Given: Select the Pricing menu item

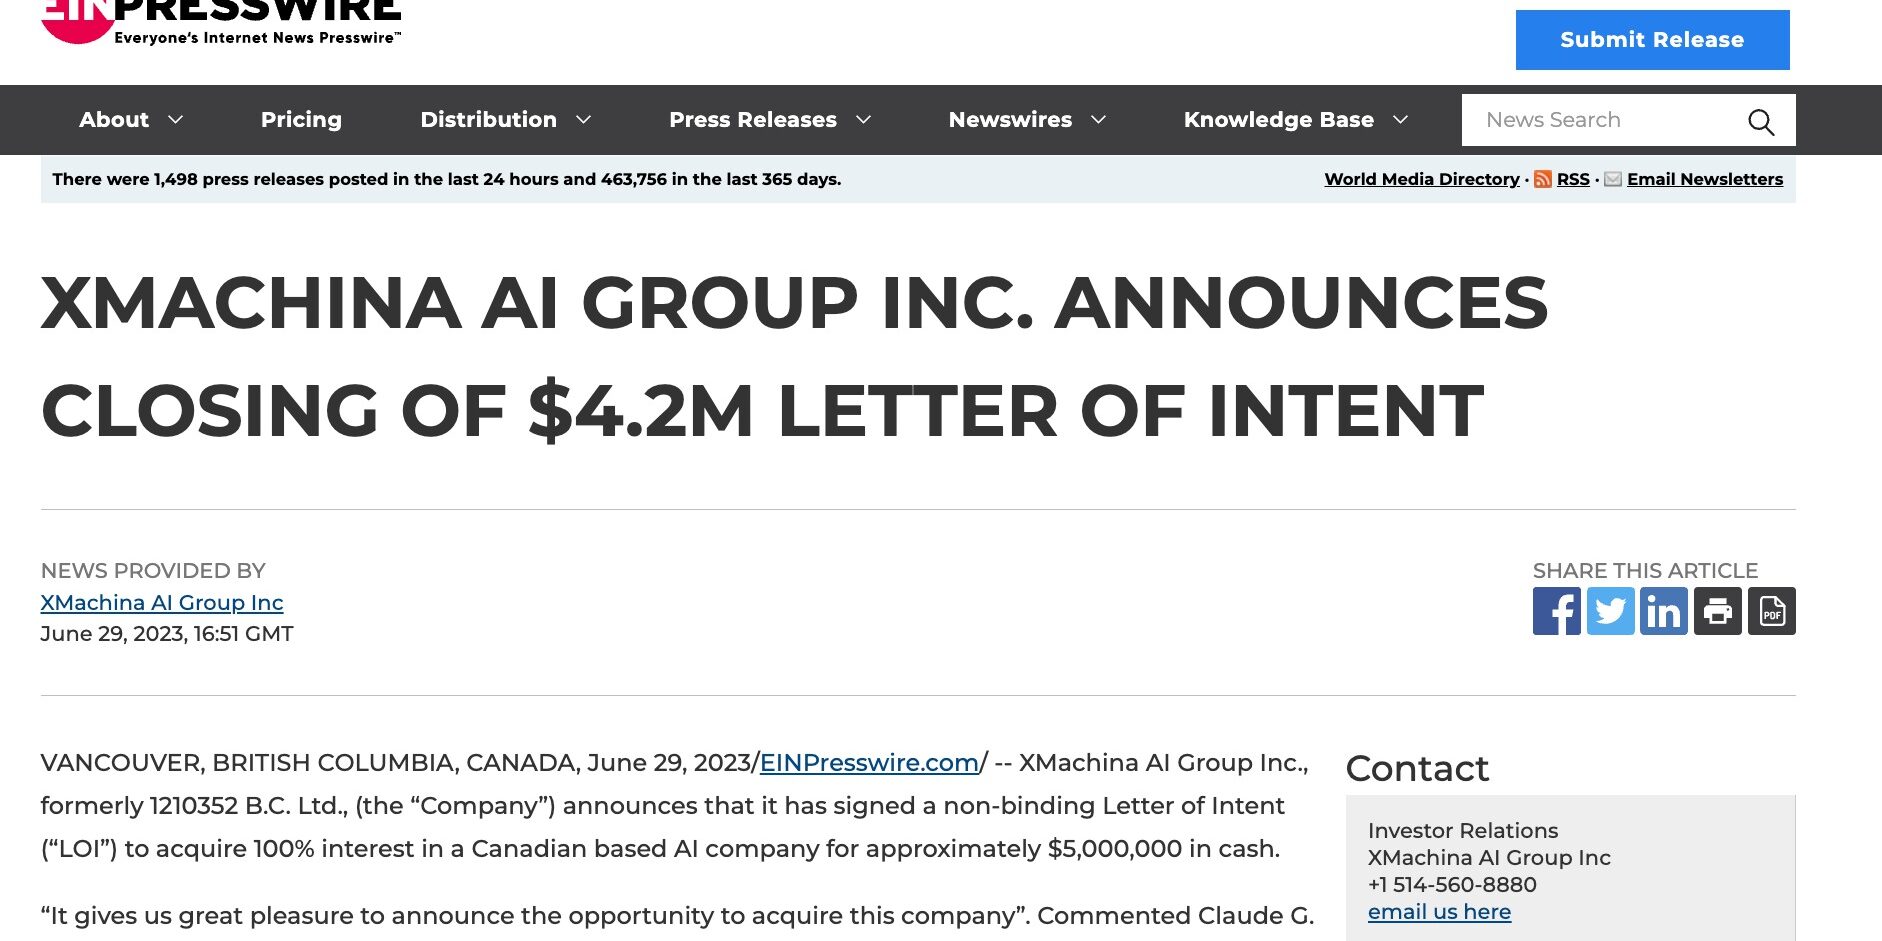Looking at the screenshot, I should click(x=301, y=119).
